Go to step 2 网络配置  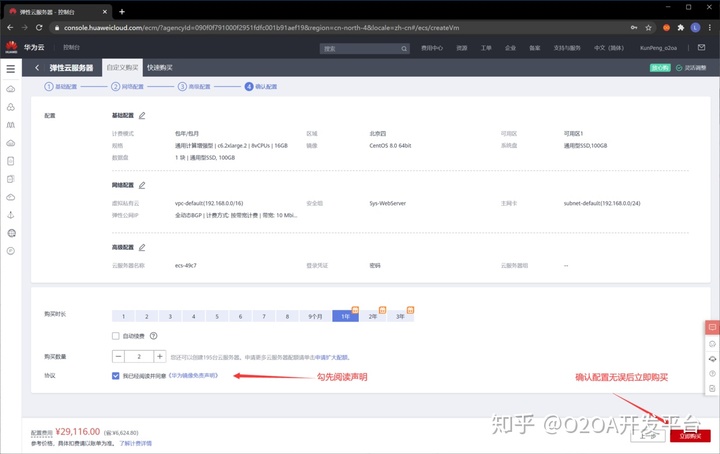[127, 86]
